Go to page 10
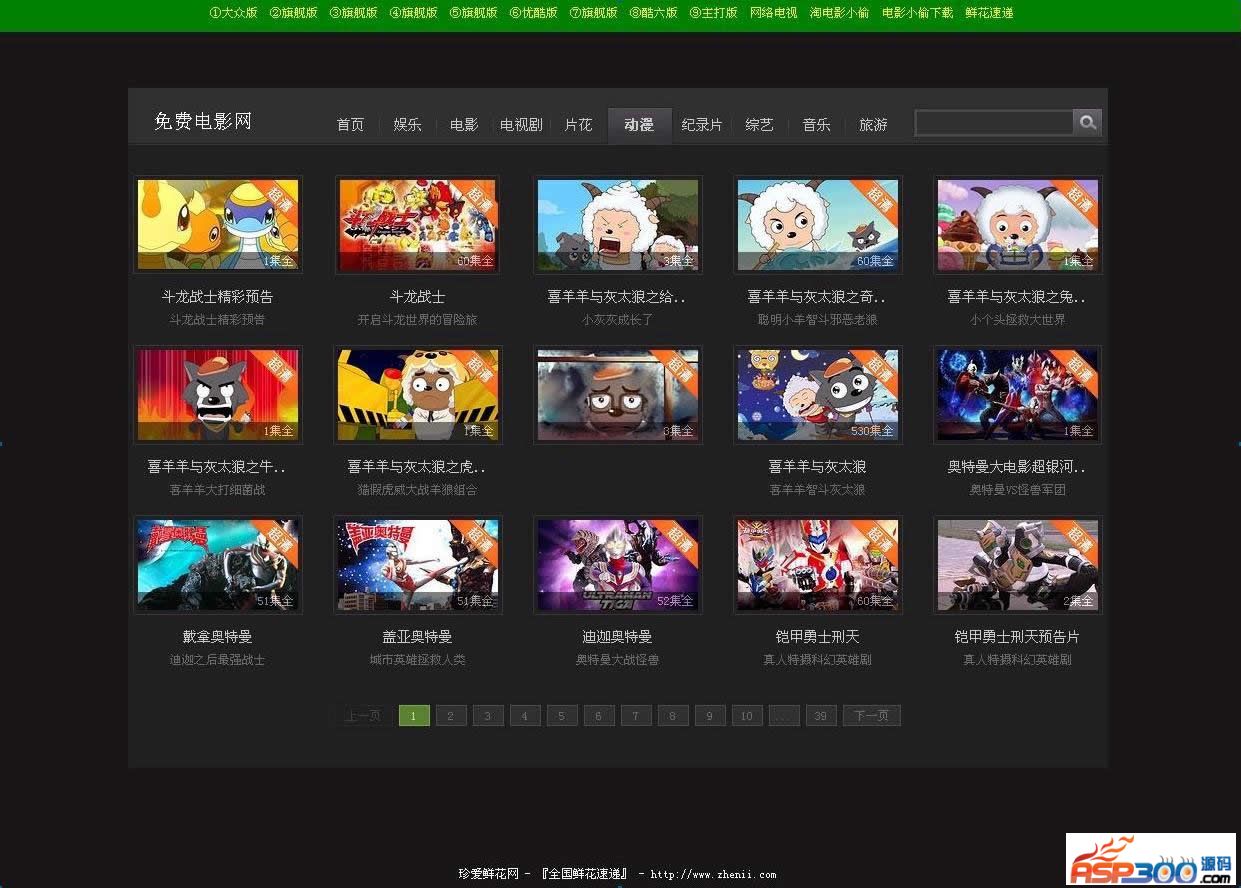Screen dimensions: 1241x888 click(x=747, y=716)
